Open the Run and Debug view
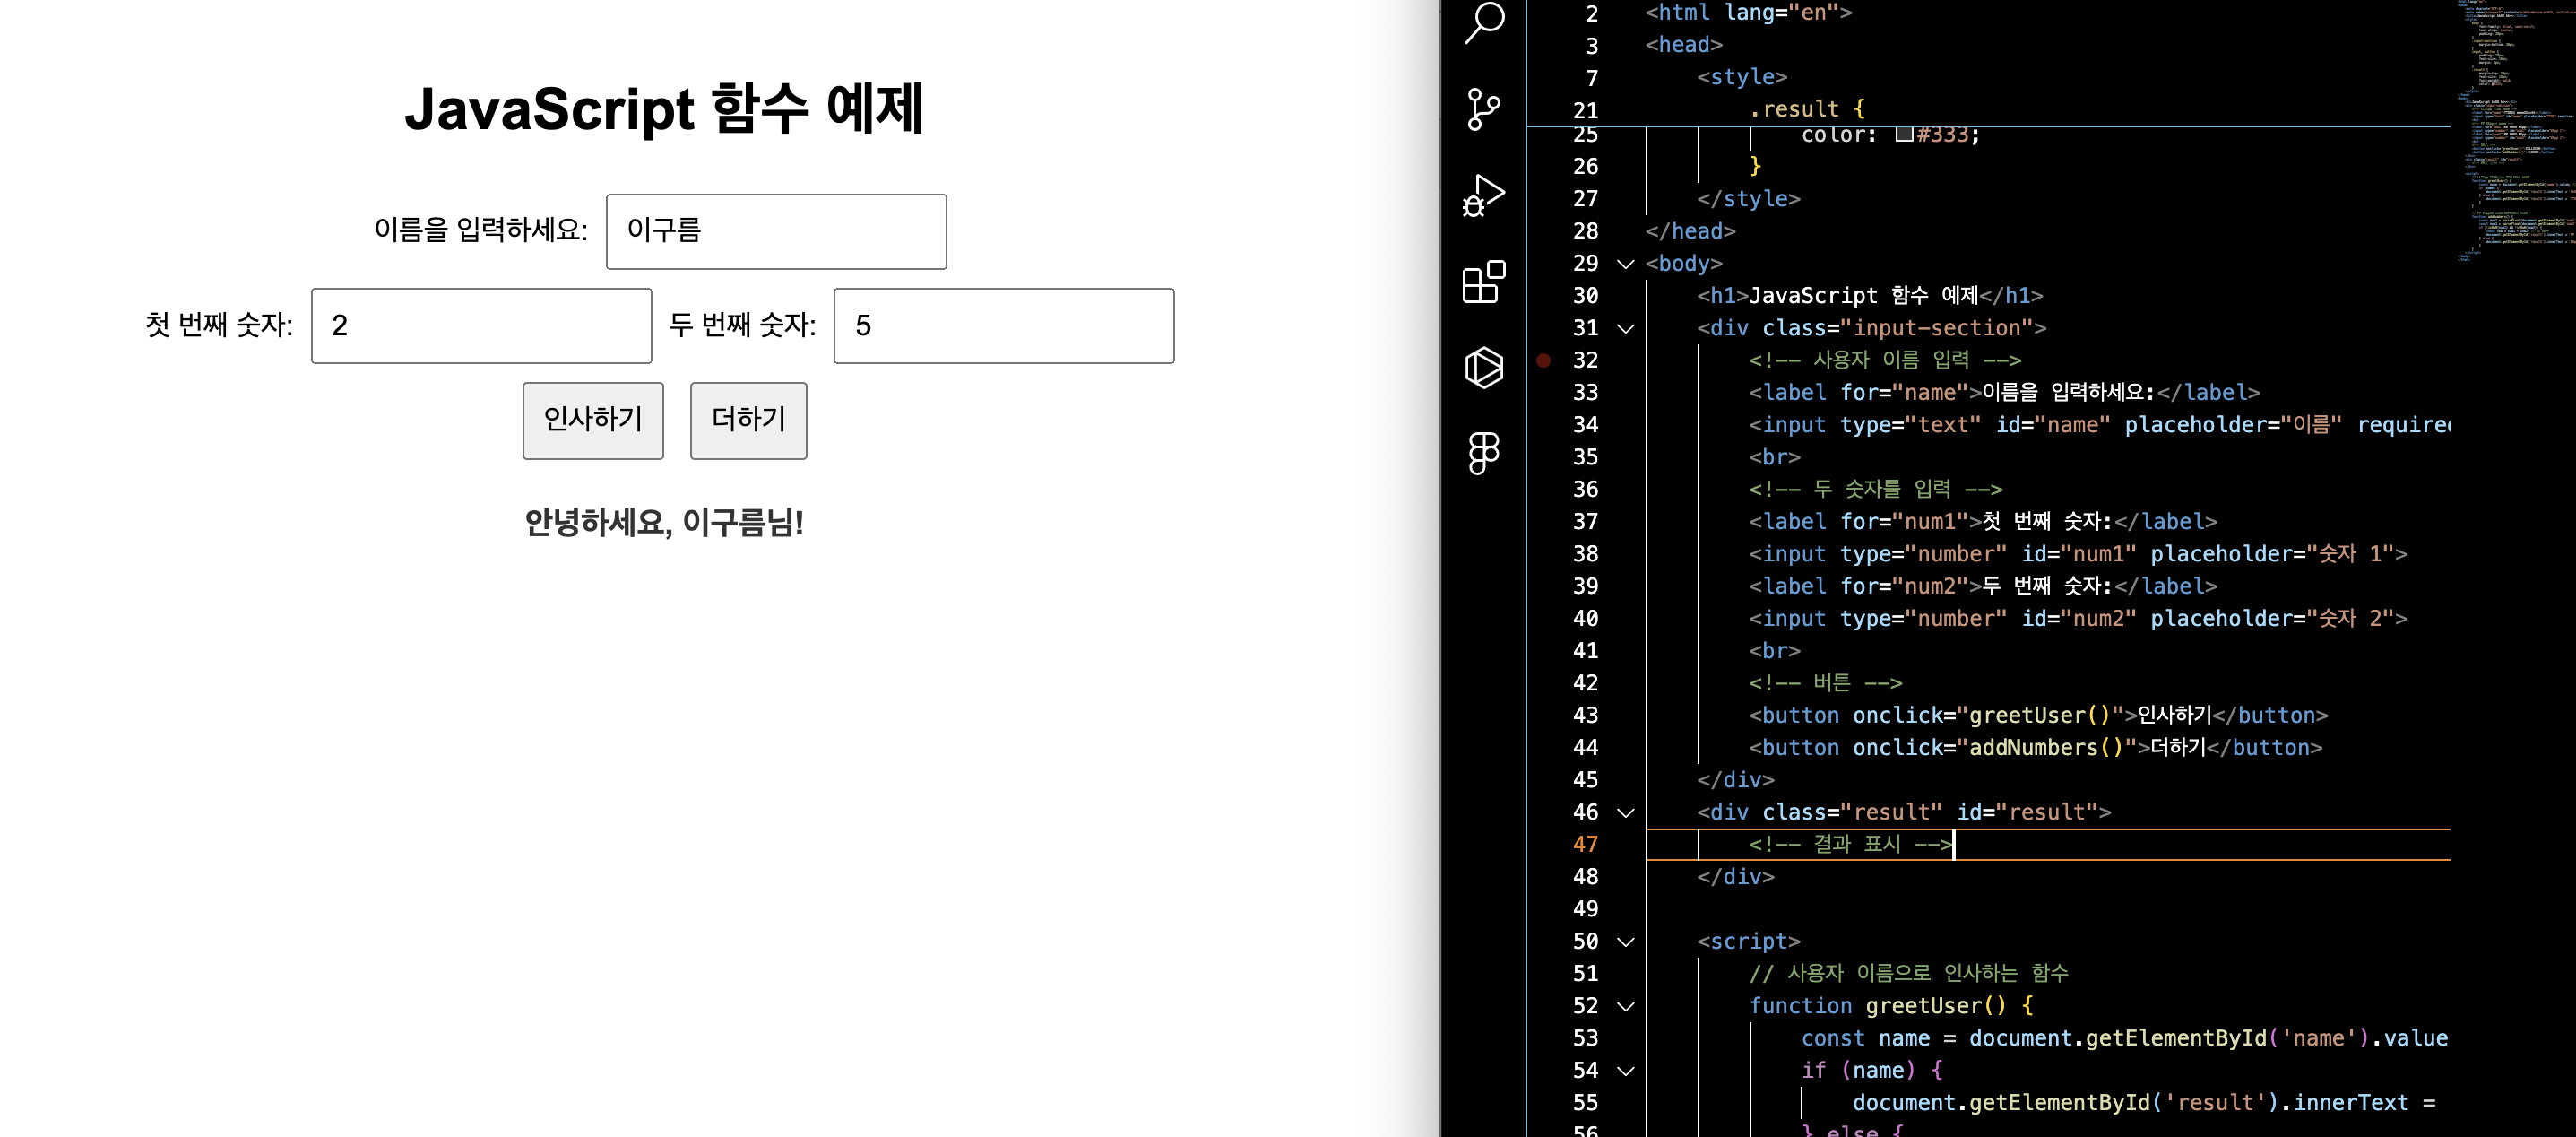 click(x=1484, y=196)
